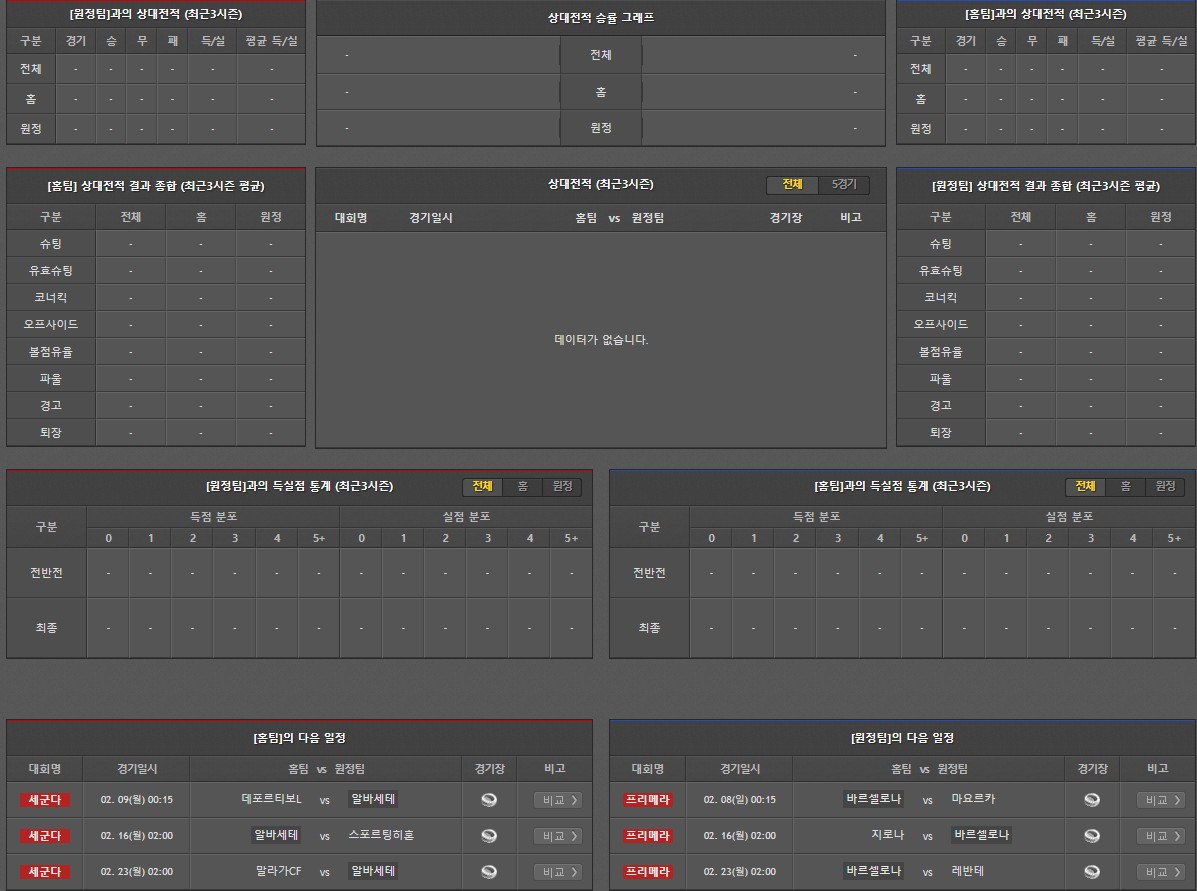Click 프리메라 league badge for 지로나 match
This screenshot has height=891, width=1197.
pos(648,836)
